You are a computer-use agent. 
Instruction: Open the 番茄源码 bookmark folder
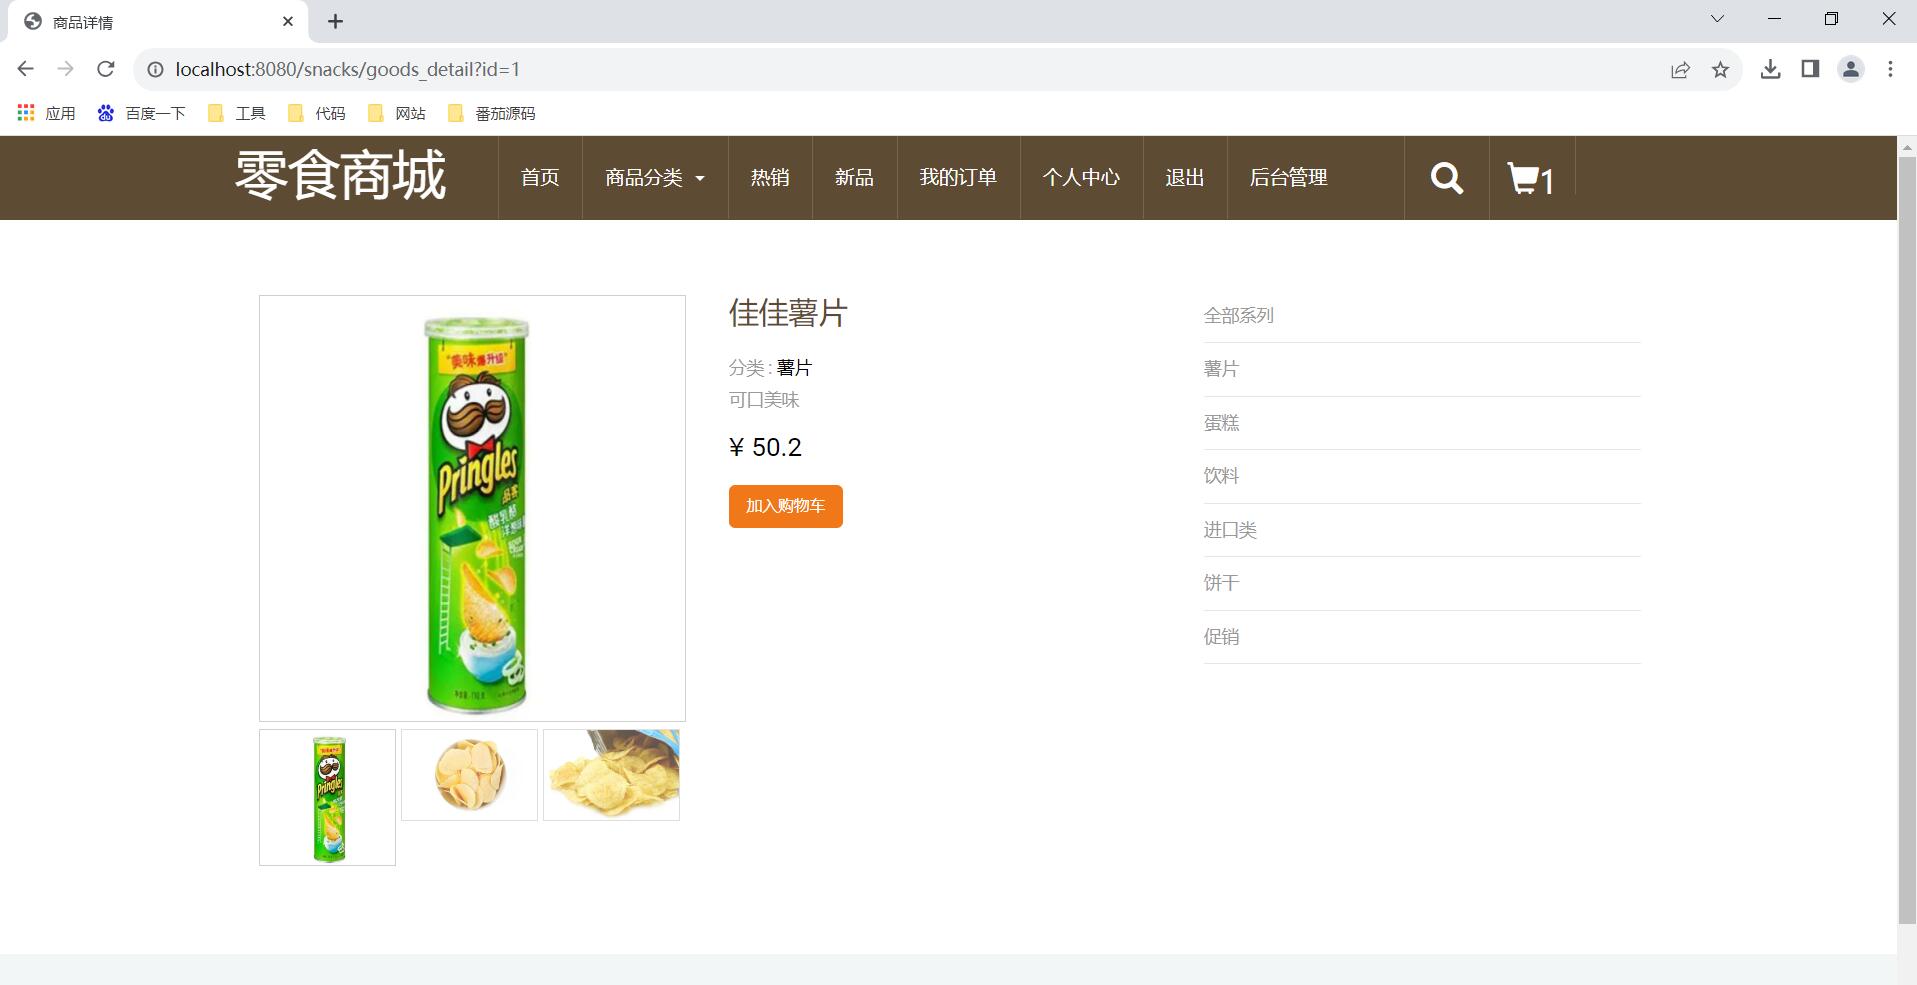(491, 113)
